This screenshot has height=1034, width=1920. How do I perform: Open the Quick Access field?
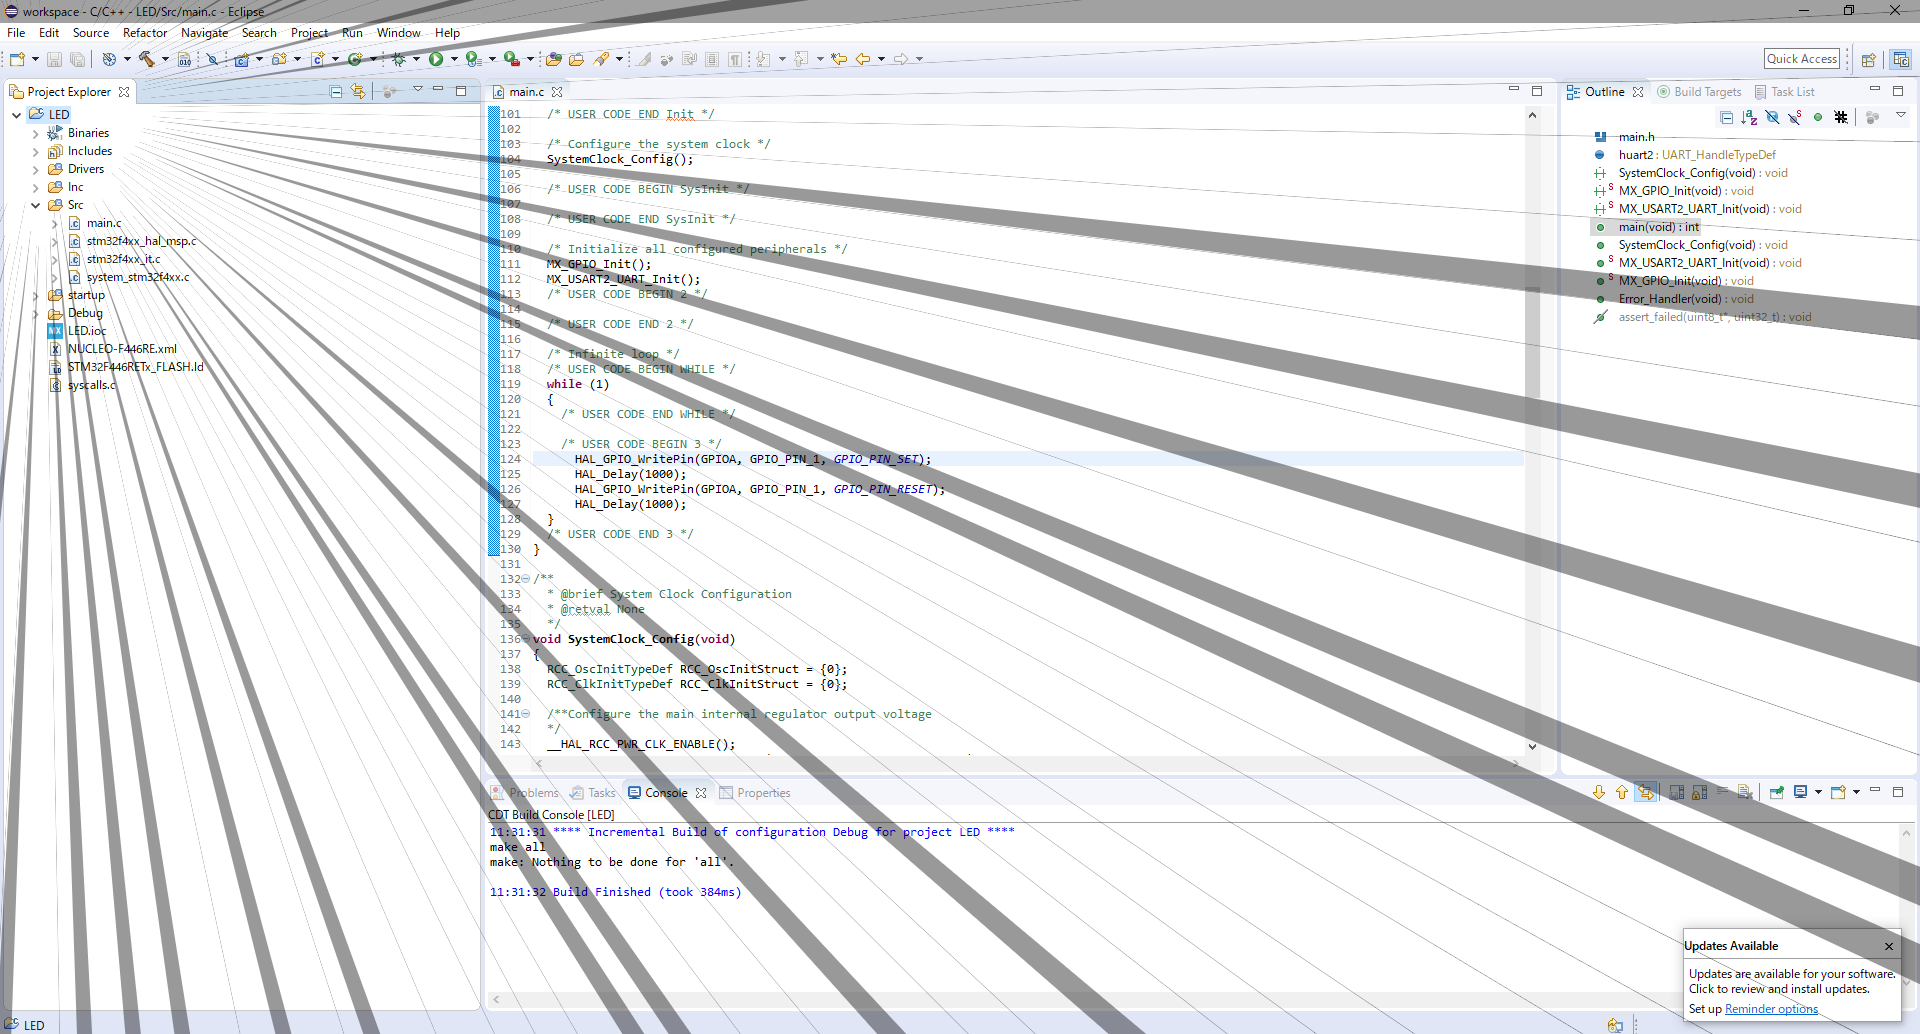point(1801,58)
